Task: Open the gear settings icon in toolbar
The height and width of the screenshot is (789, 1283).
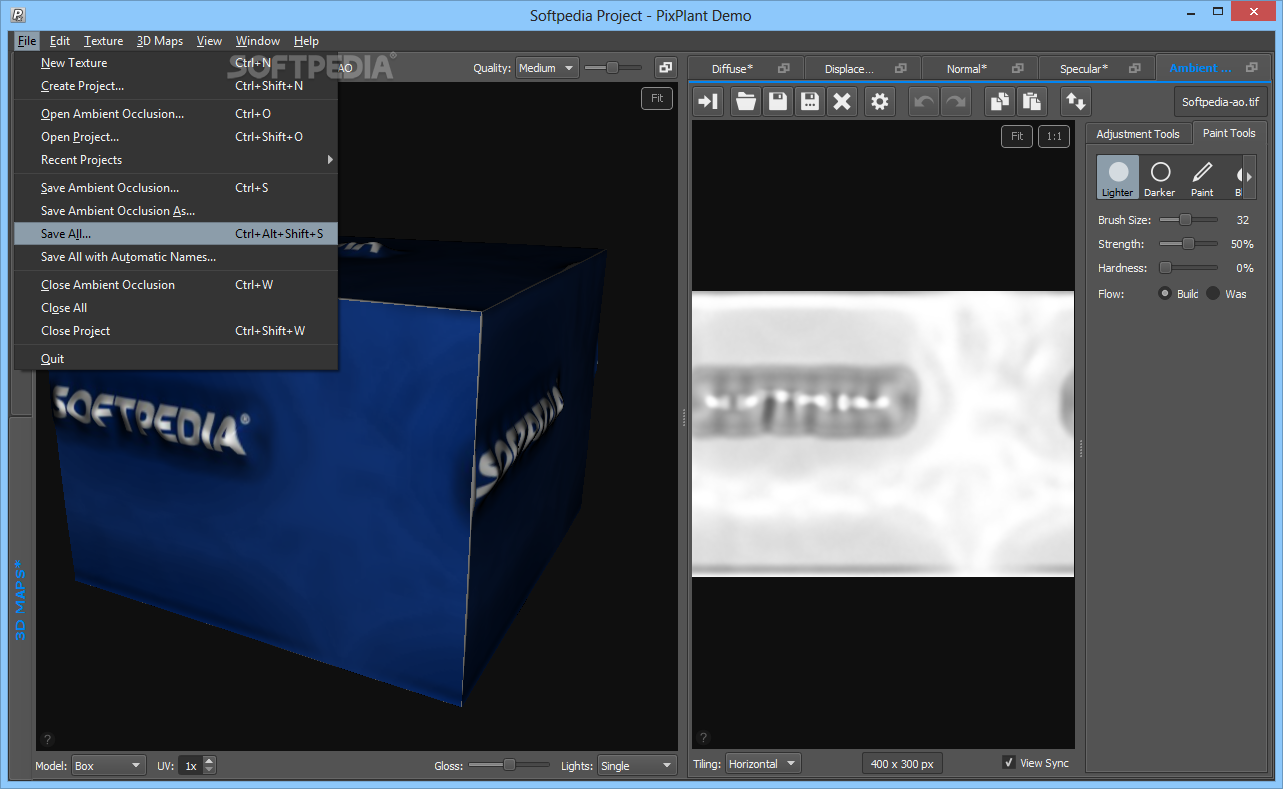Action: point(879,101)
